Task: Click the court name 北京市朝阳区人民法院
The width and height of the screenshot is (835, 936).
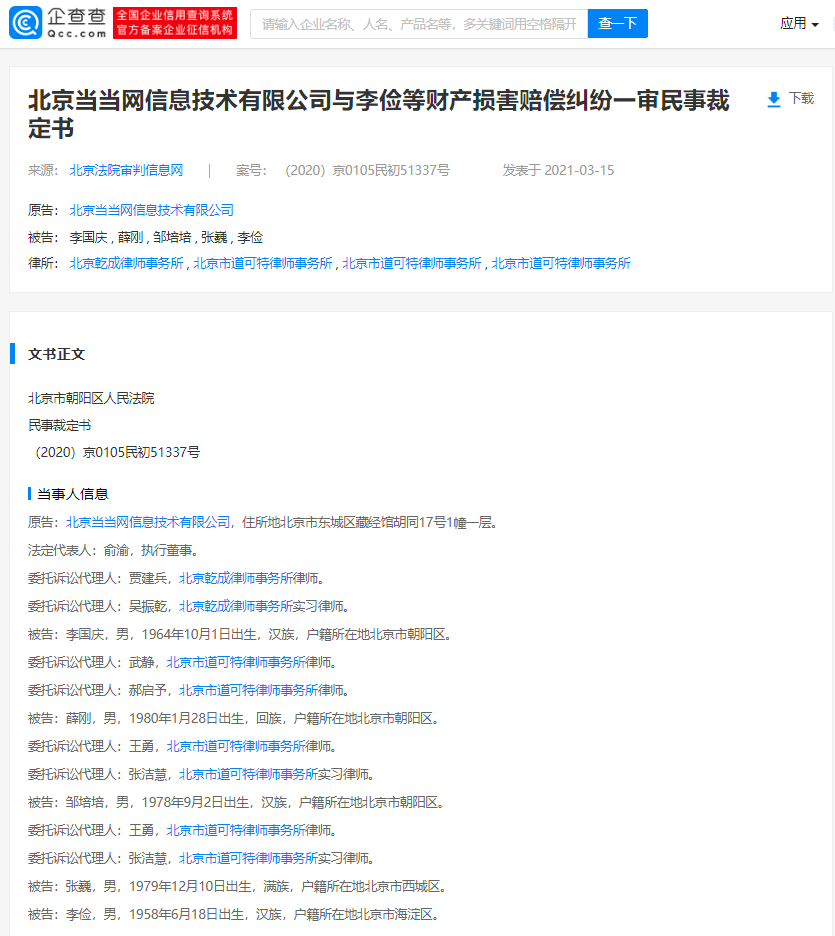Action: coord(91,398)
